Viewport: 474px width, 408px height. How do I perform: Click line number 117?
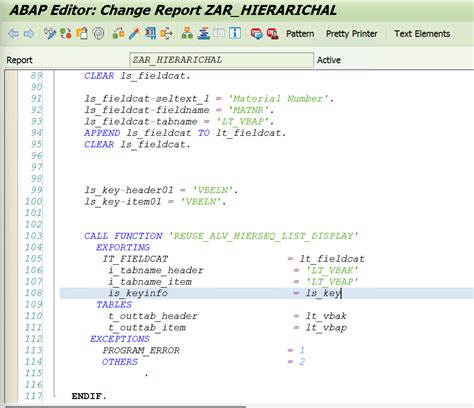pos(33,396)
